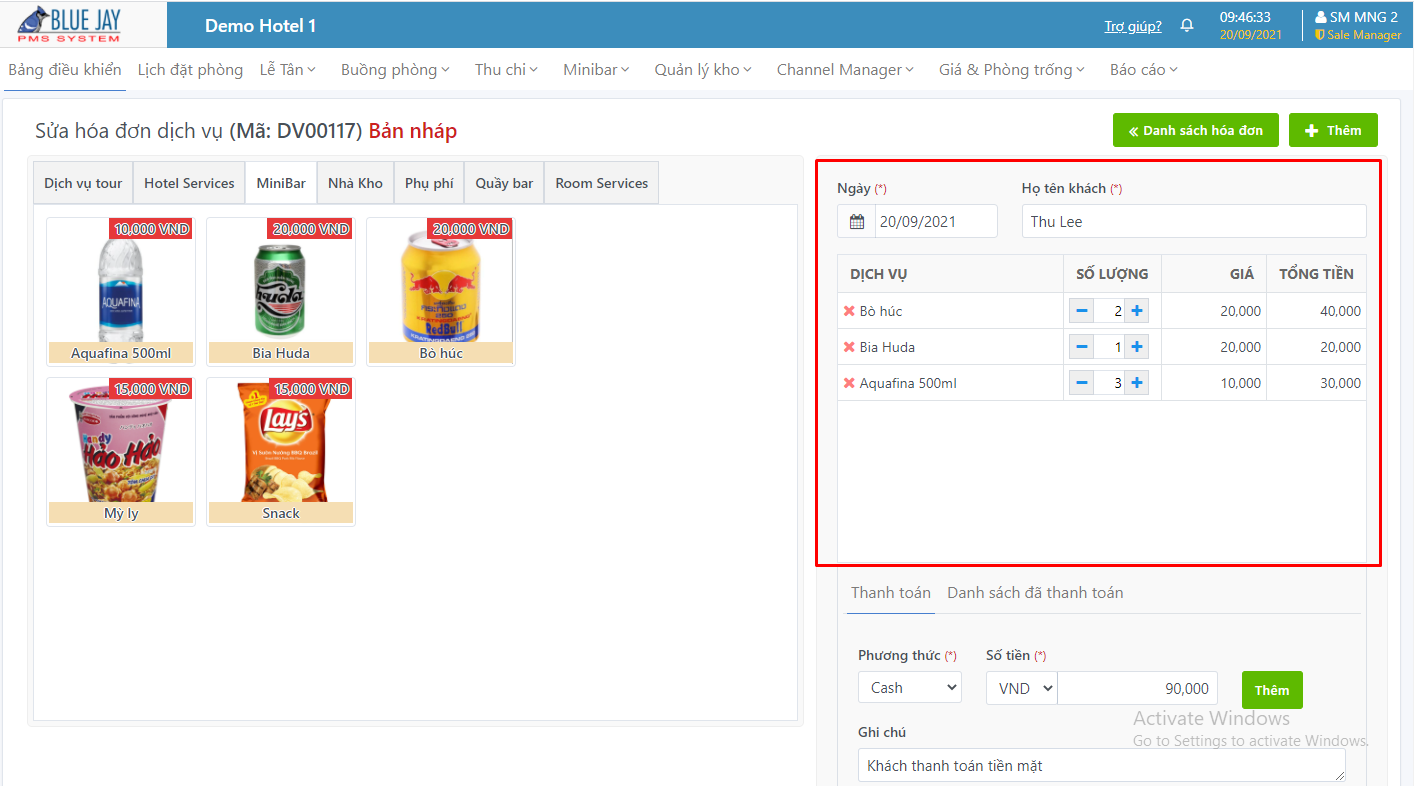Image resolution: width=1414 pixels, height=786 pixels.
Task: Open the VND currency dropdown
Action: coord(1021,688)
